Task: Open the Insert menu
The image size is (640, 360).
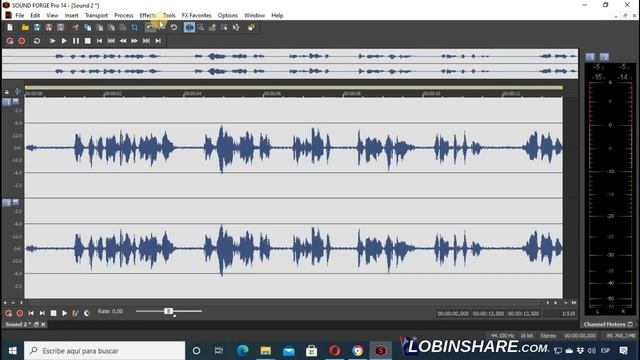Action: pos(71,16)
